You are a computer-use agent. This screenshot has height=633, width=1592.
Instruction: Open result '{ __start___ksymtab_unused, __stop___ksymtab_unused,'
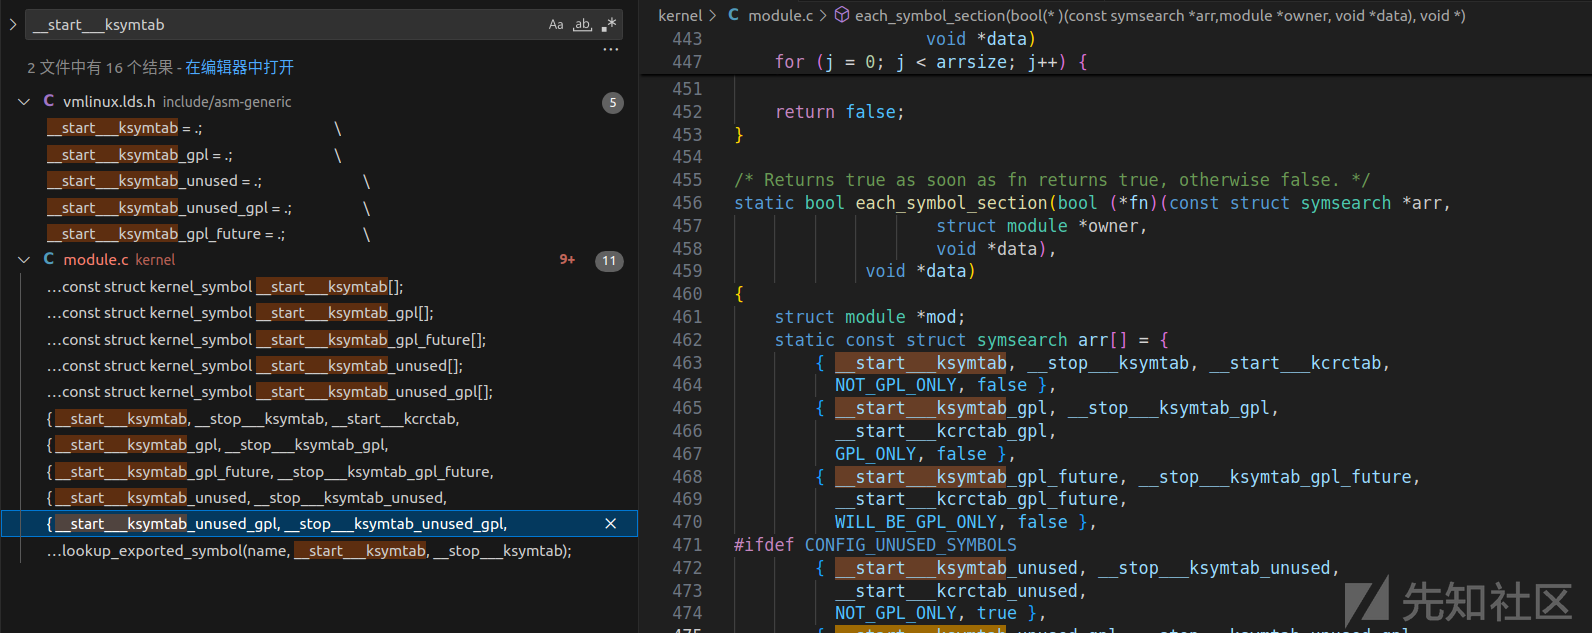[x=320, y=498]
